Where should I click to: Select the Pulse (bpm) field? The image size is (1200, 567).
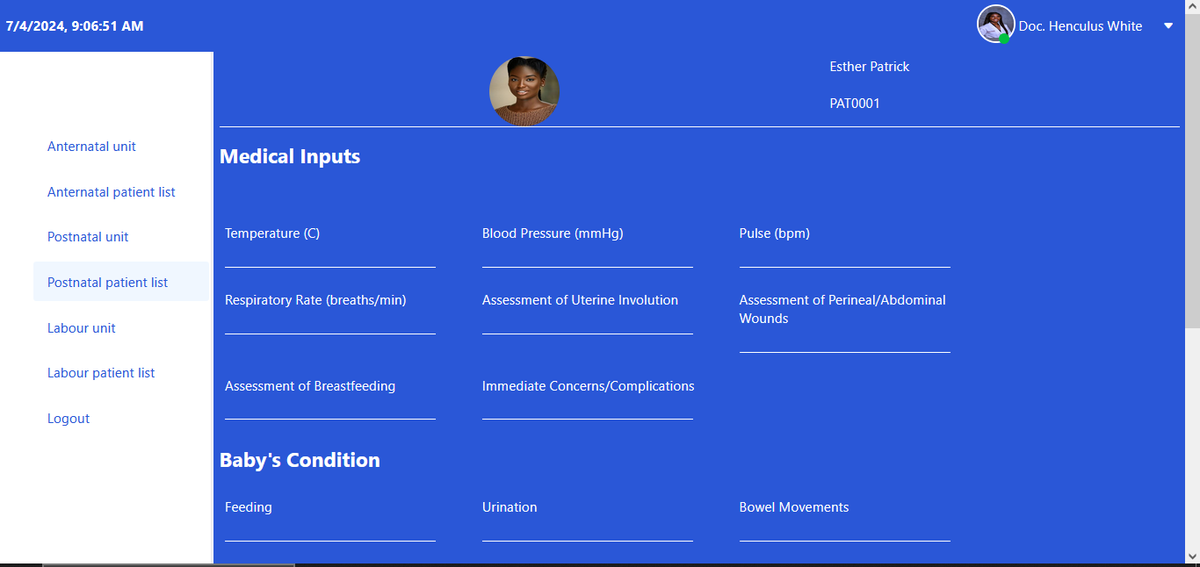click(844, 256)
